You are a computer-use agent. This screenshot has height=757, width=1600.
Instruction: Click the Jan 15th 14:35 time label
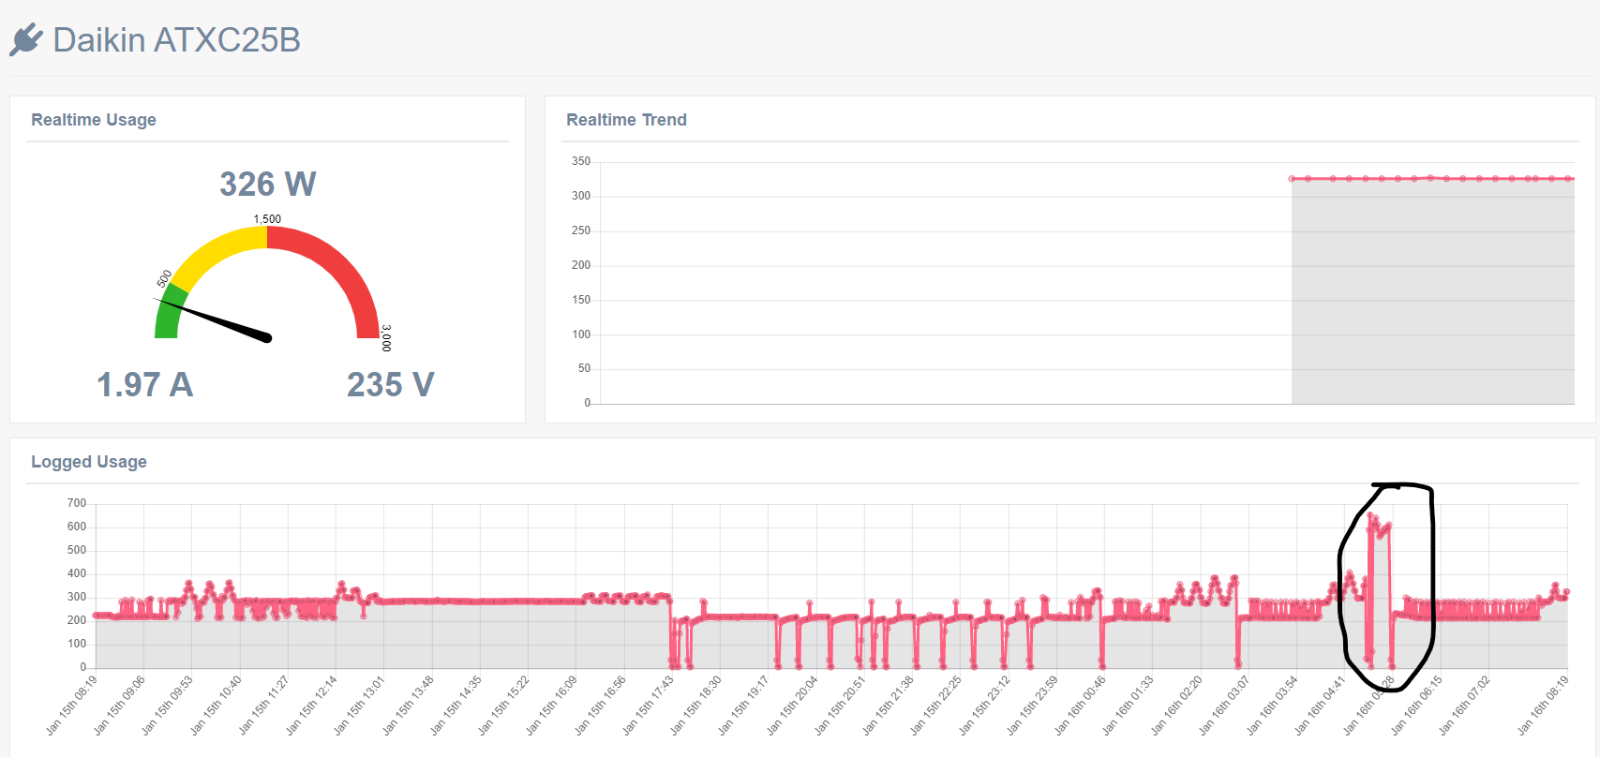tap(456, 705)
